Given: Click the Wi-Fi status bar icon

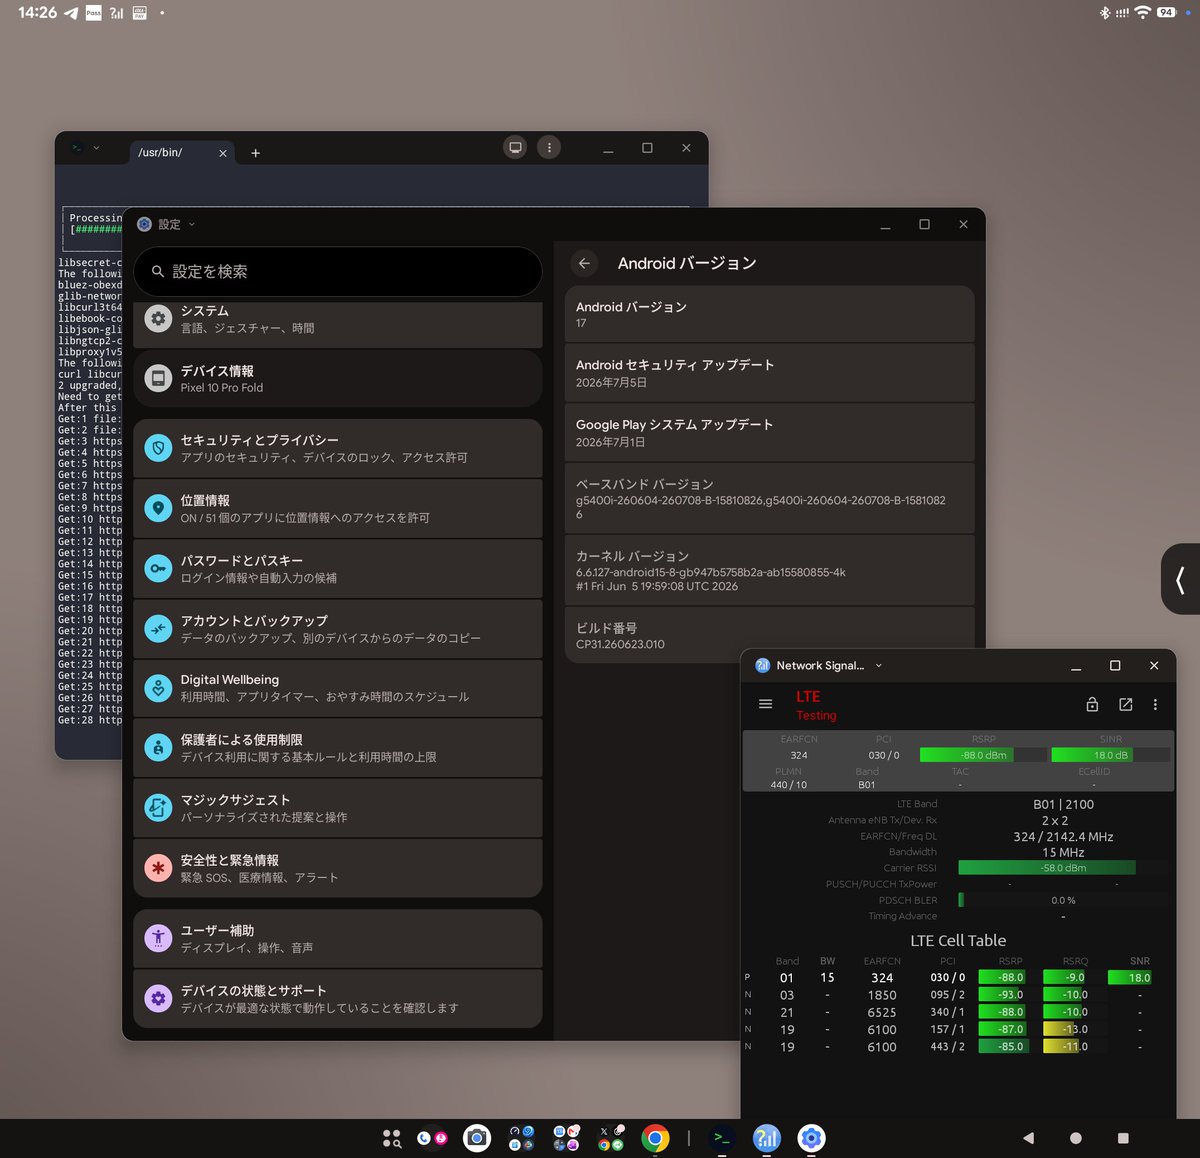Looking at the screenshot, I should [x=1142, y=12].
